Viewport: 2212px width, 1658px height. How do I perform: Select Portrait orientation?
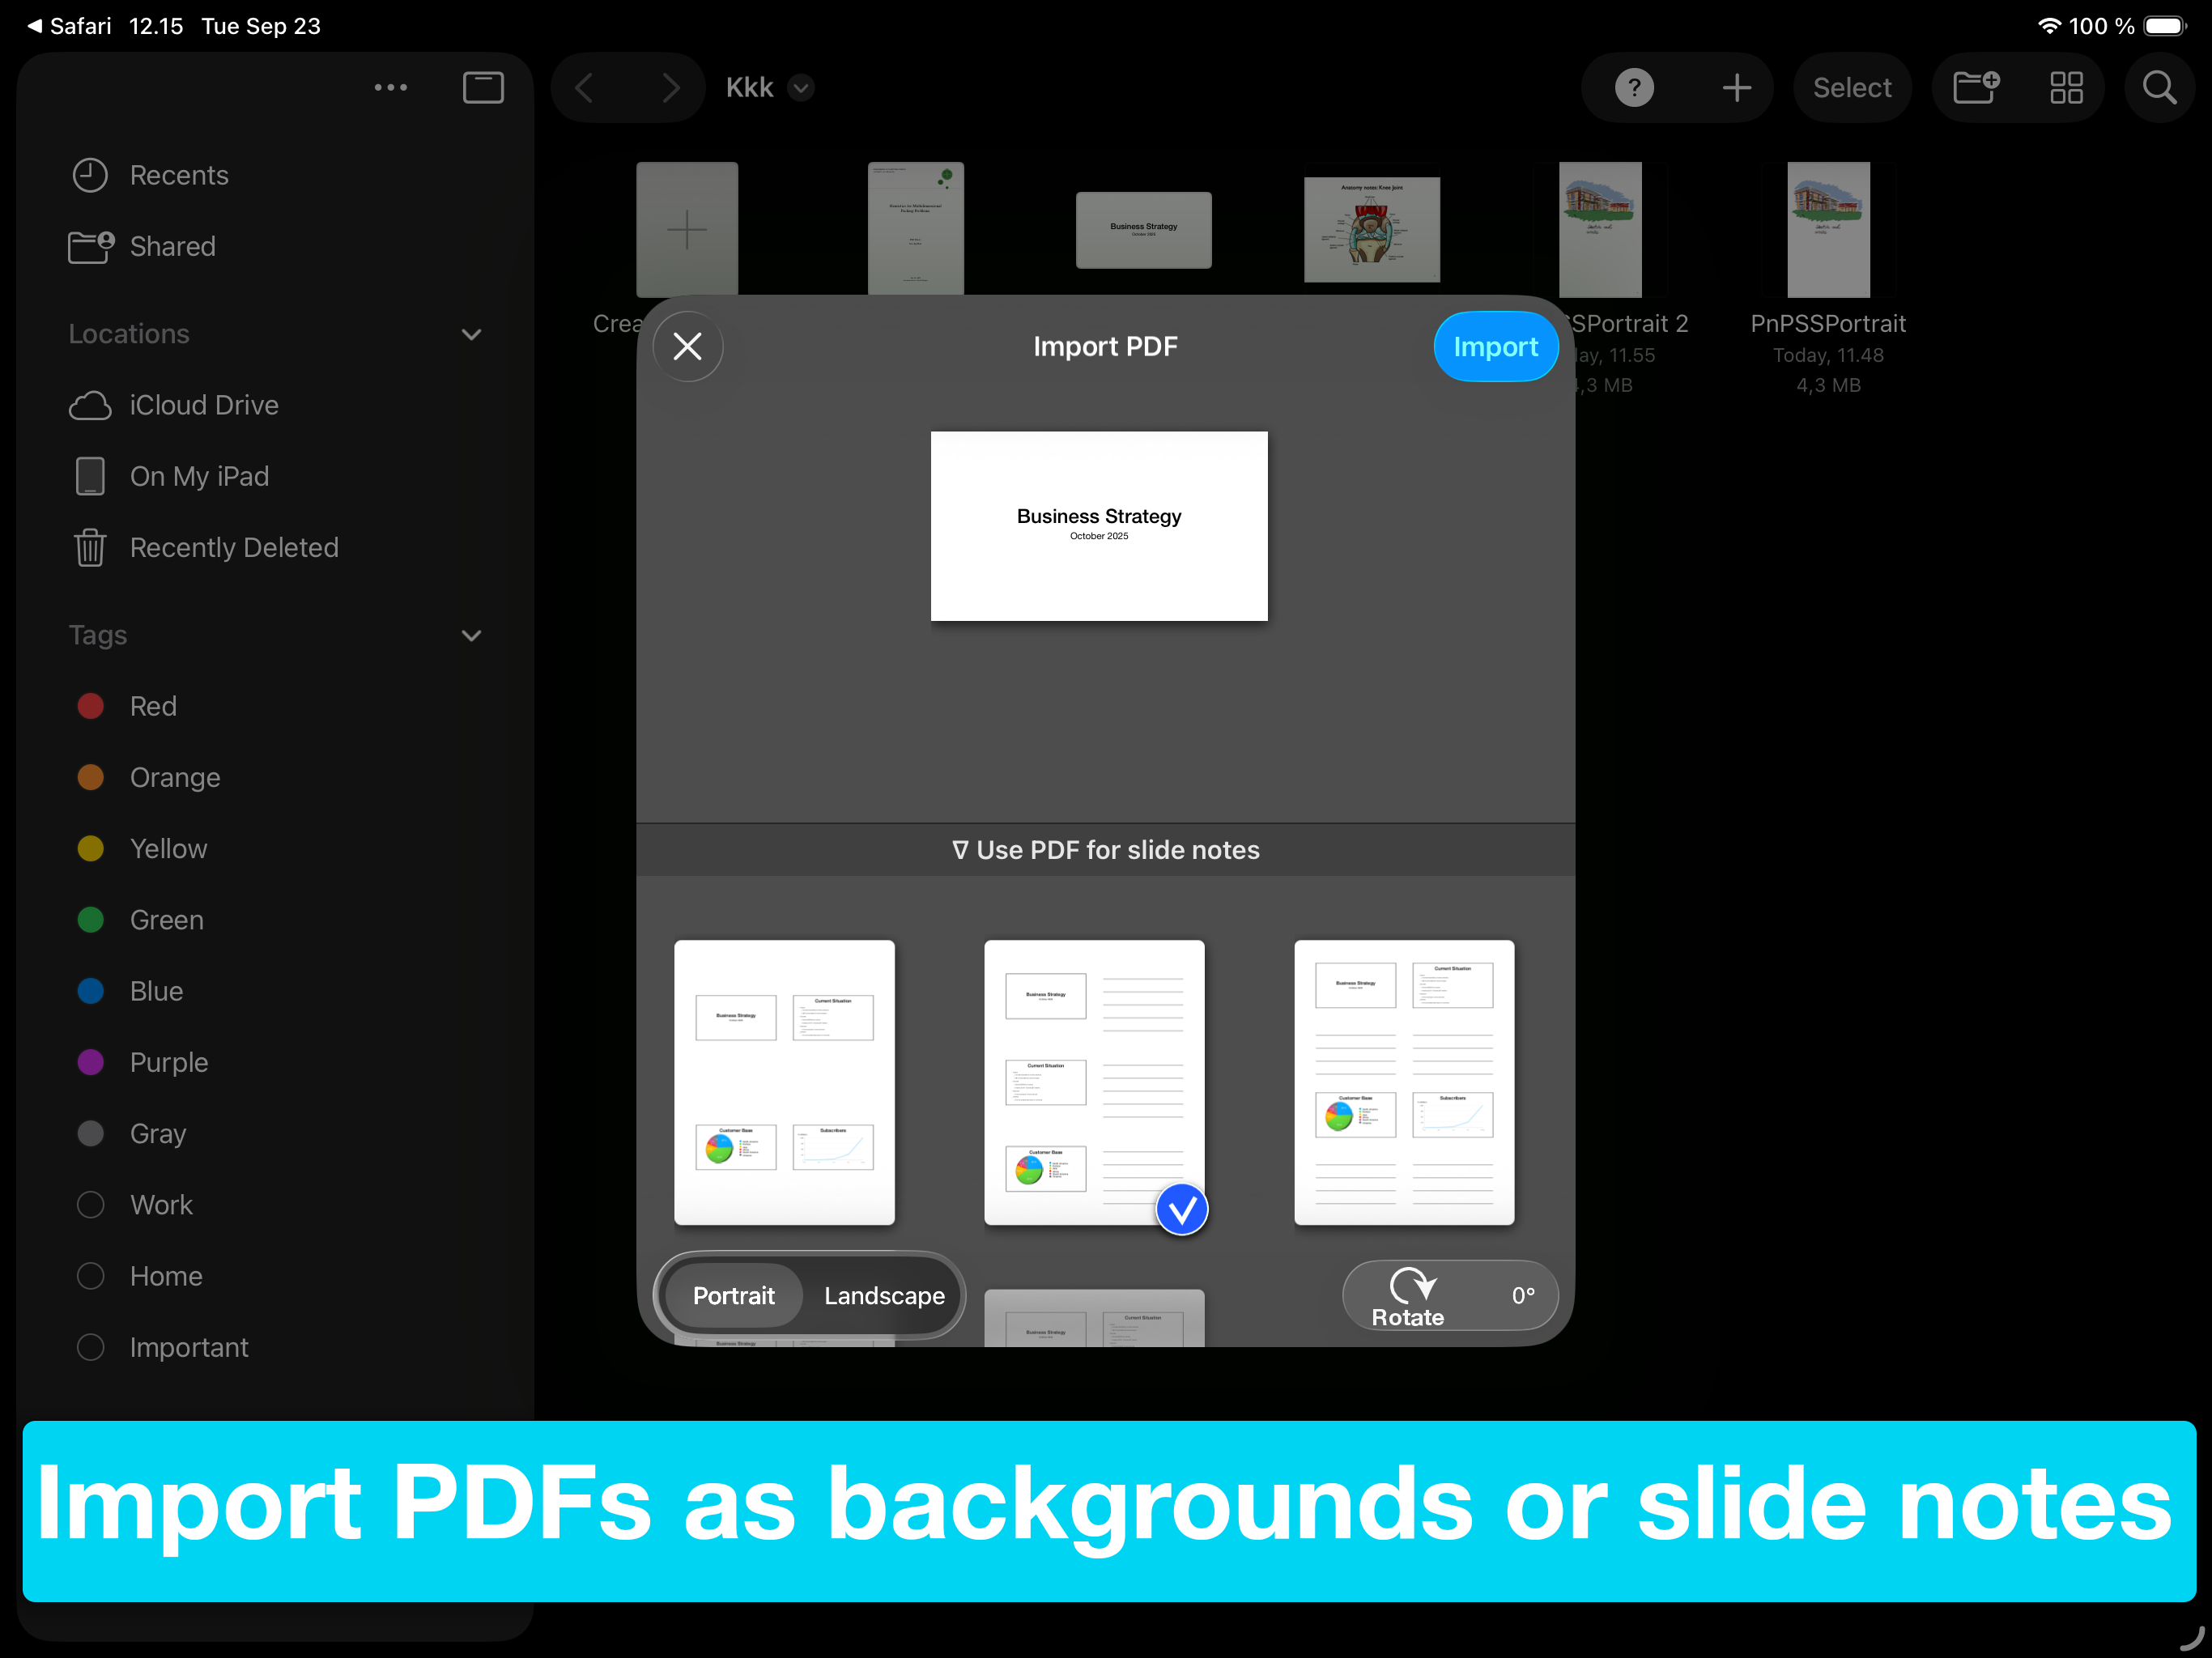pos(733,1295)
